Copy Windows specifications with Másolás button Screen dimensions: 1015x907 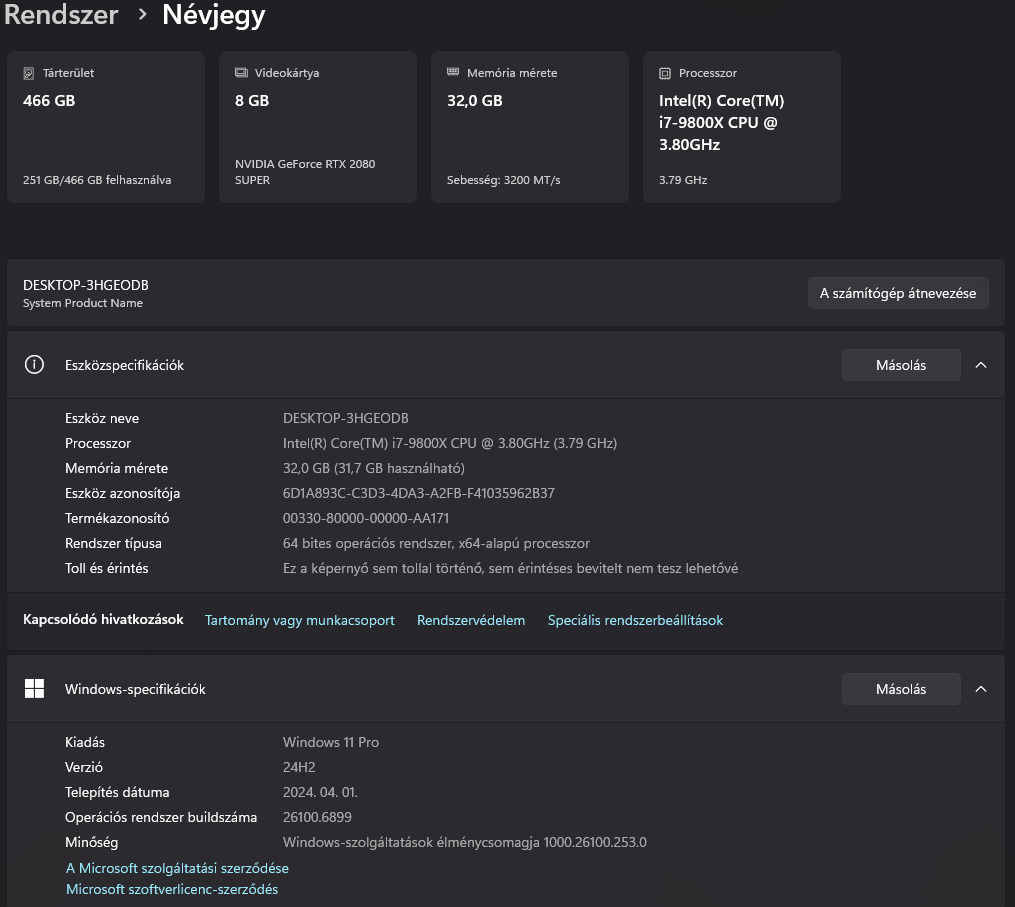click(x=901, y=689)
